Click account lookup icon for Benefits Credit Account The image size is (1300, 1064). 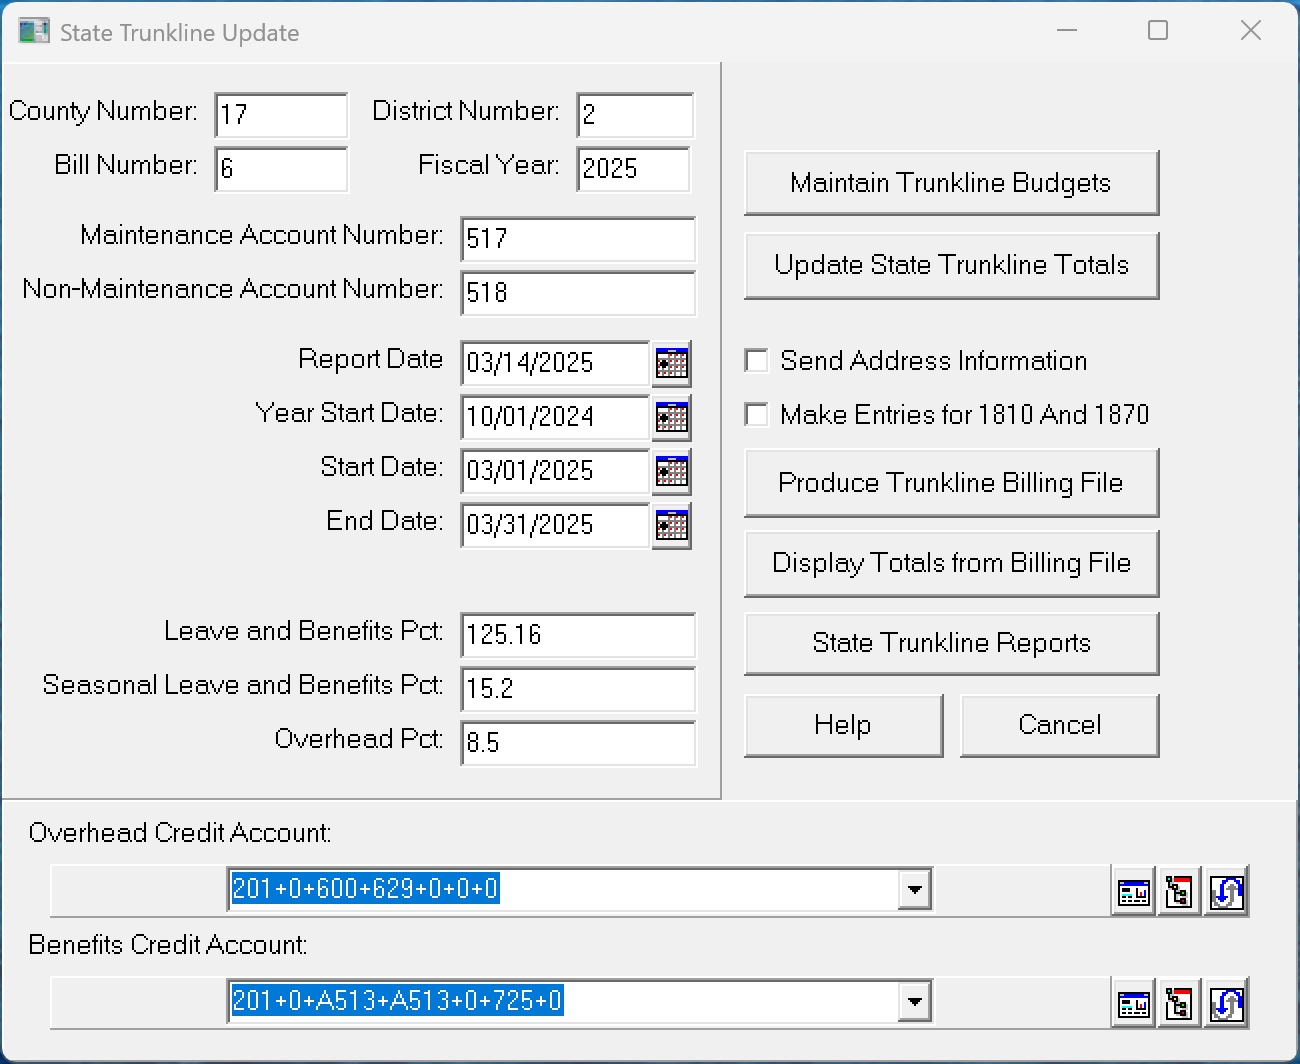(1133, 1003)
